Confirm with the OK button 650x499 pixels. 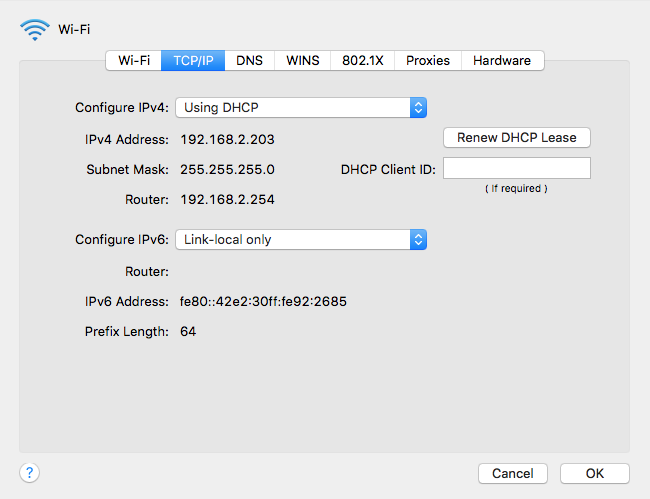pyautogui.click(x=595, y=473)
